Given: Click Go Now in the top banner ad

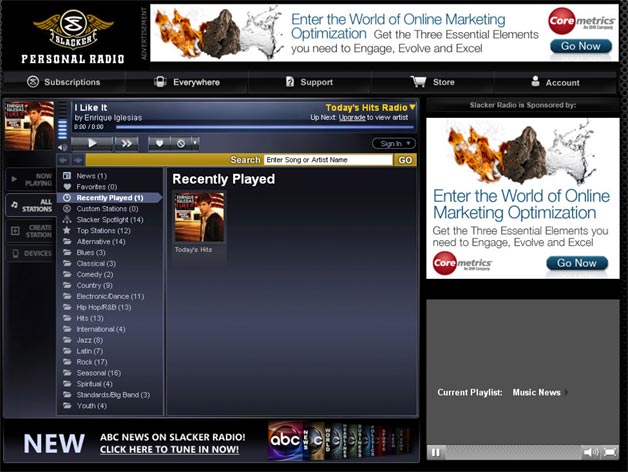Looking at the screenshot, I should click(x=581, y=46).
